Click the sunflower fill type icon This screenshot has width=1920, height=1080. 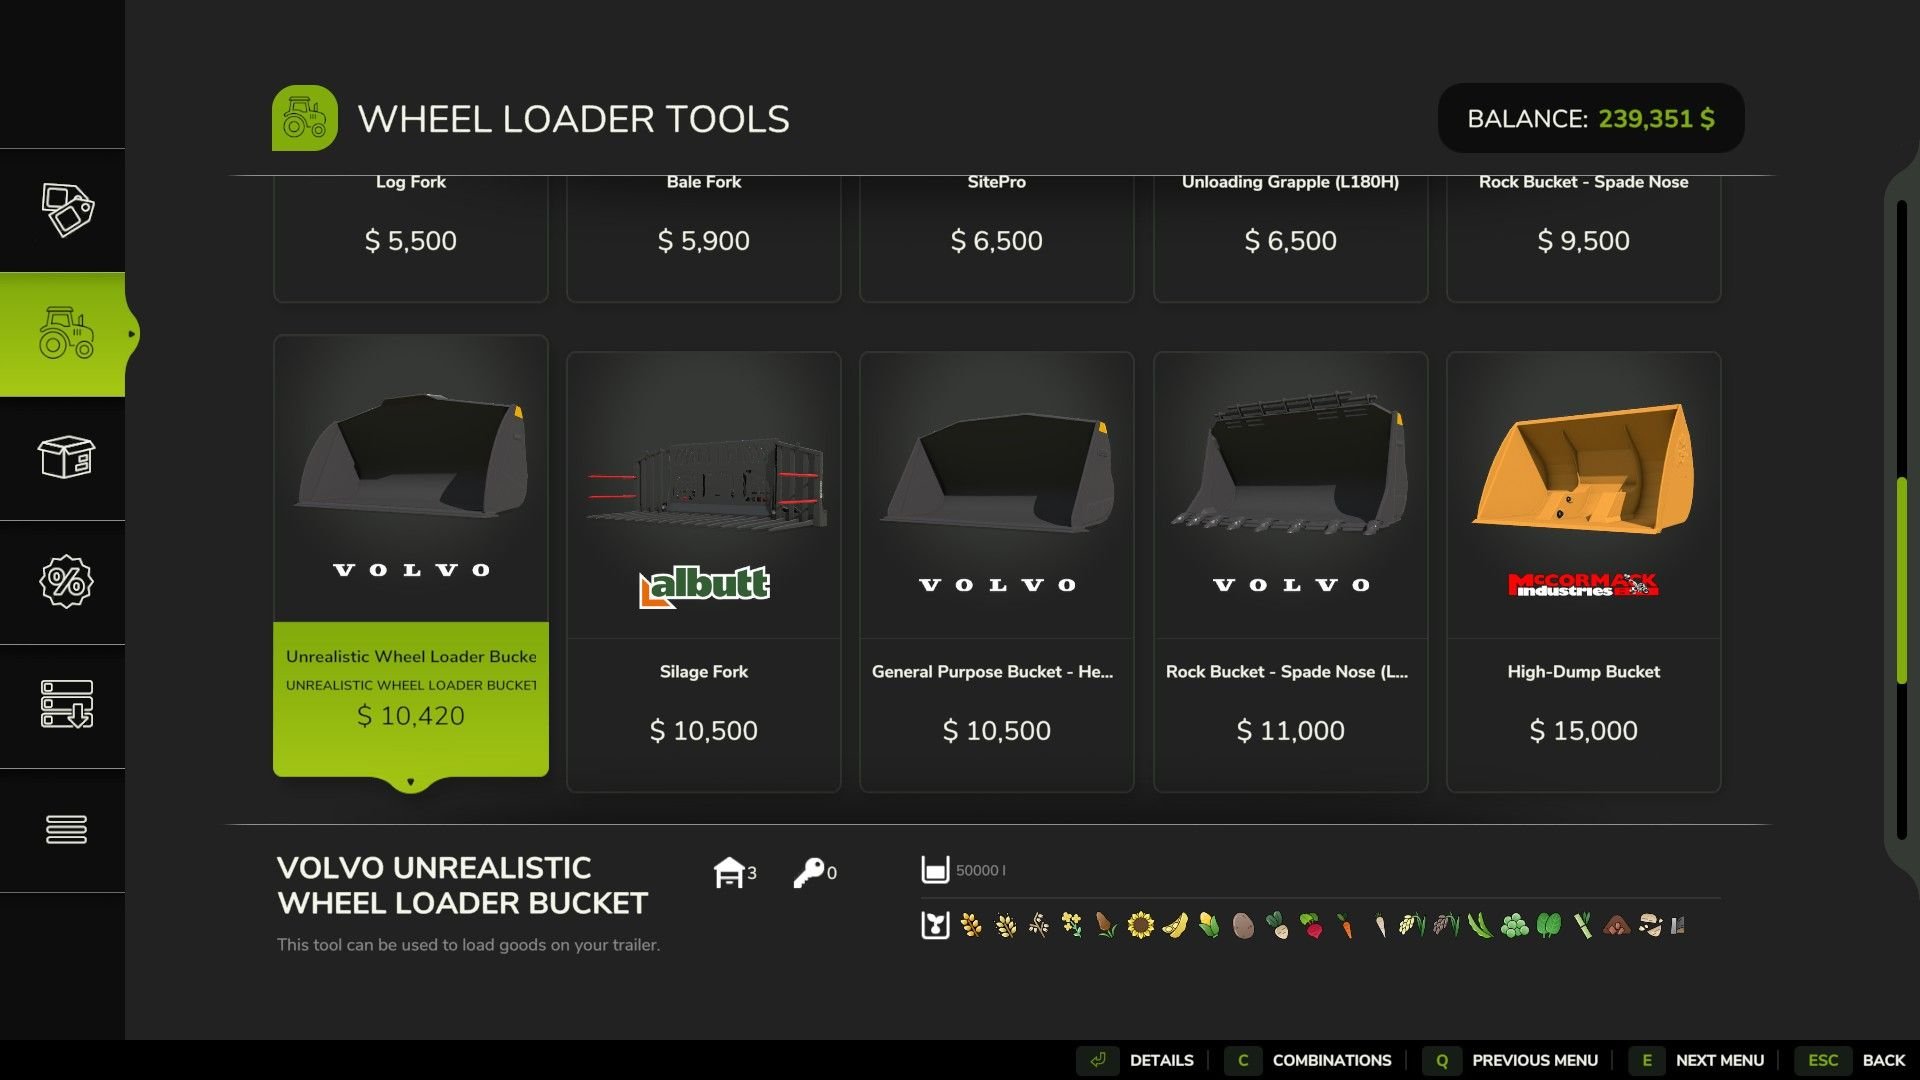coord(1140,925)
